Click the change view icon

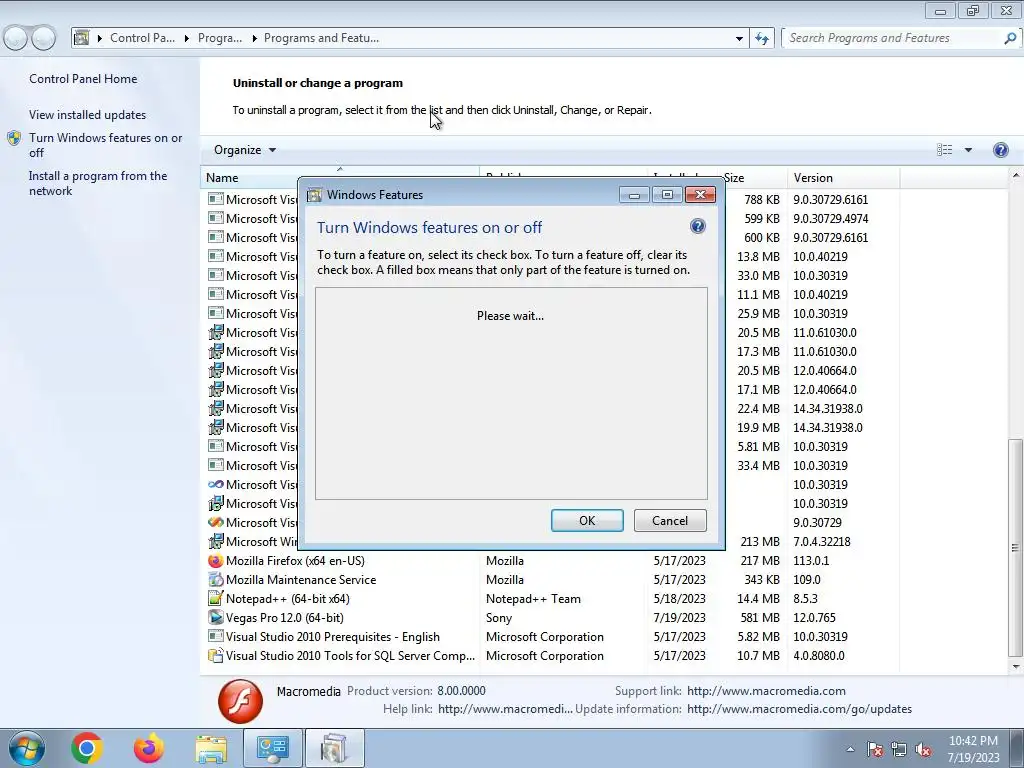pos(944,150)
